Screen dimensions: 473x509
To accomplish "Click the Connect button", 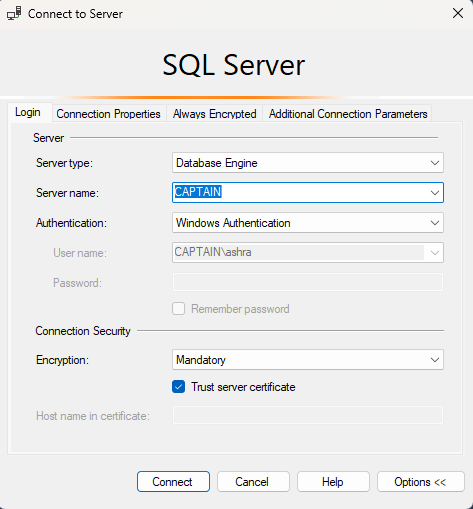I will tap(173, 482).
